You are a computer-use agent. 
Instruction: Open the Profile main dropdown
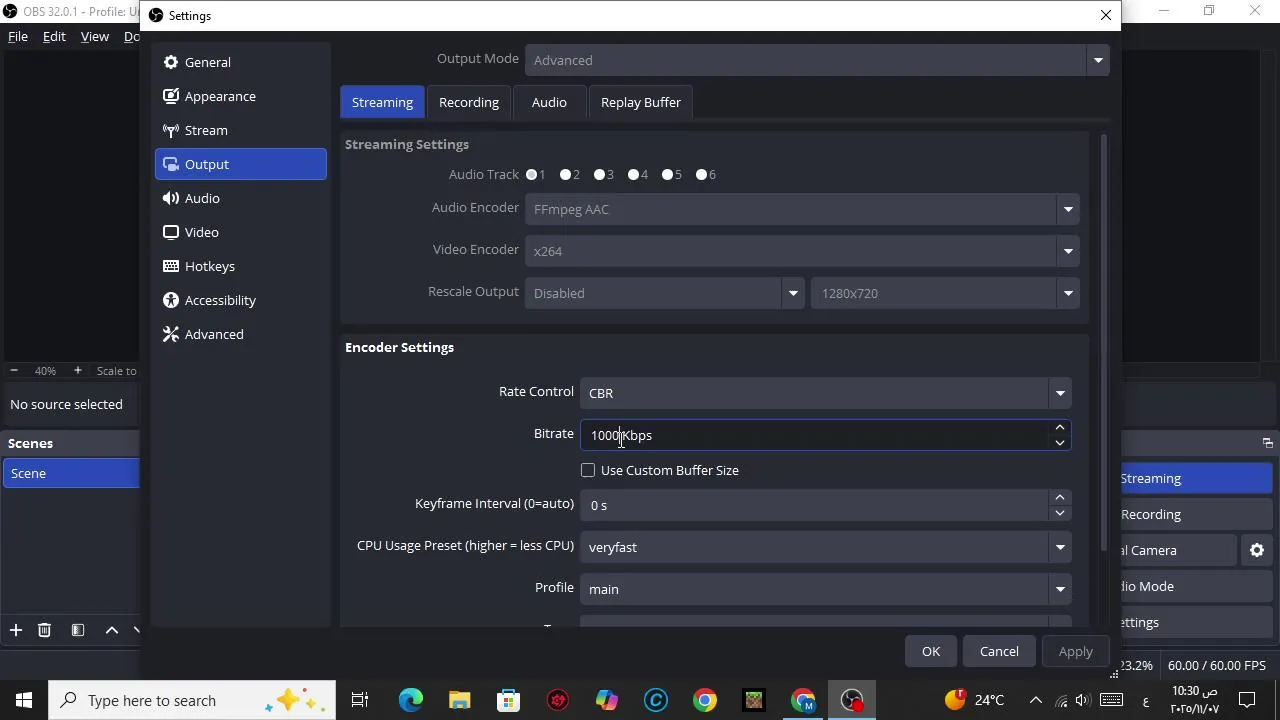click(x=825, y=589)
